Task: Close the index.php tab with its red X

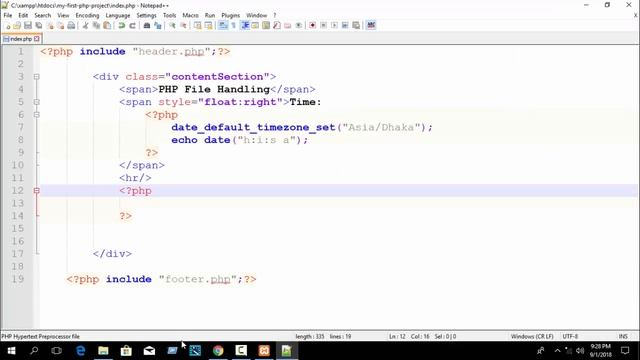Action: point(37,39)
